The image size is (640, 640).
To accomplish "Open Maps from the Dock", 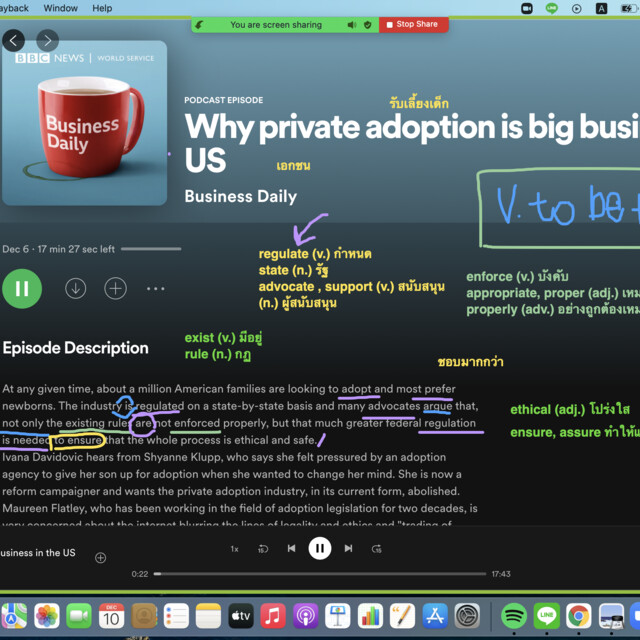I will click(x=13, y=616).
